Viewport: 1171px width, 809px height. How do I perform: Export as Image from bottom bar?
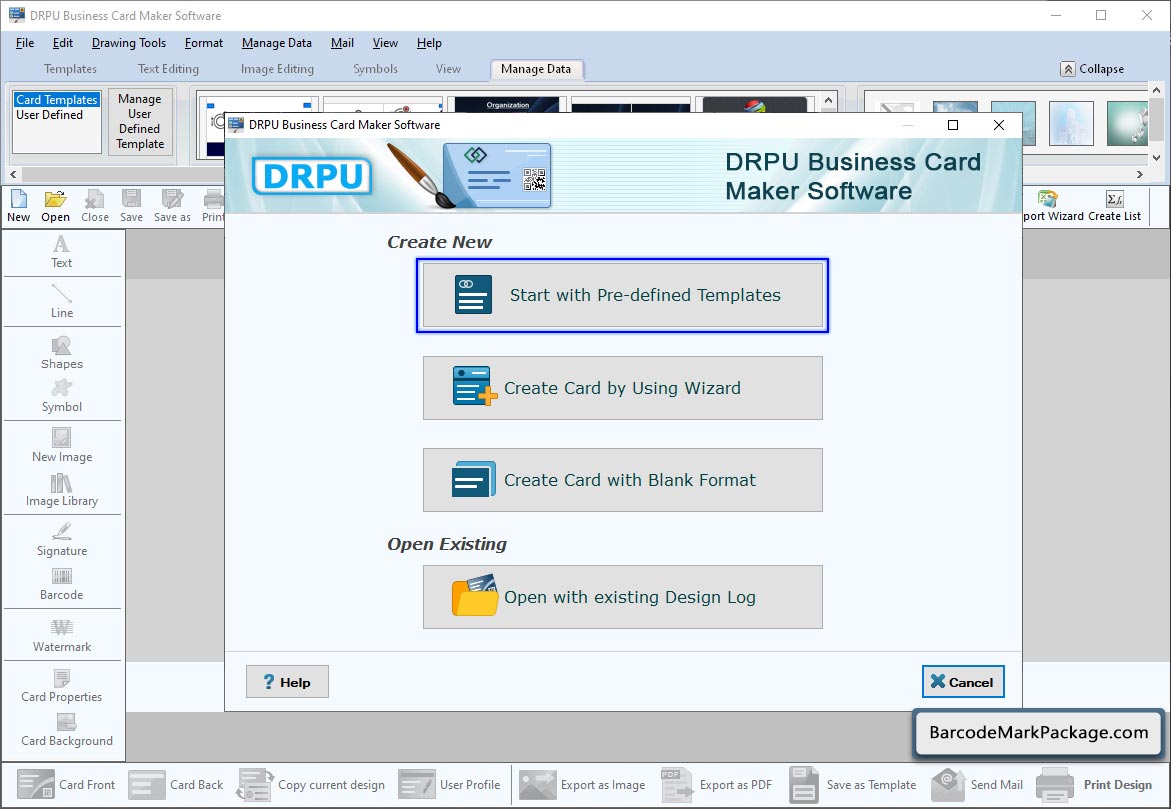point(583,784)
